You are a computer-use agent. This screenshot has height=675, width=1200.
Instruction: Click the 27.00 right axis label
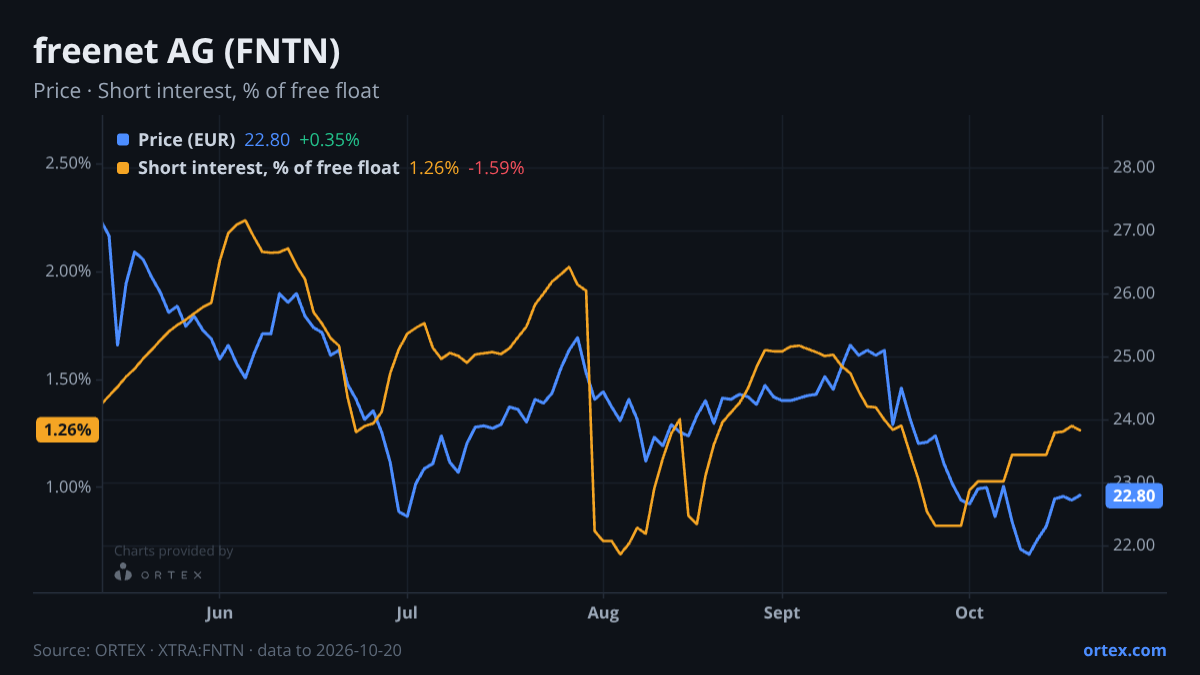pyautogui.click(x=1134, y=231)
